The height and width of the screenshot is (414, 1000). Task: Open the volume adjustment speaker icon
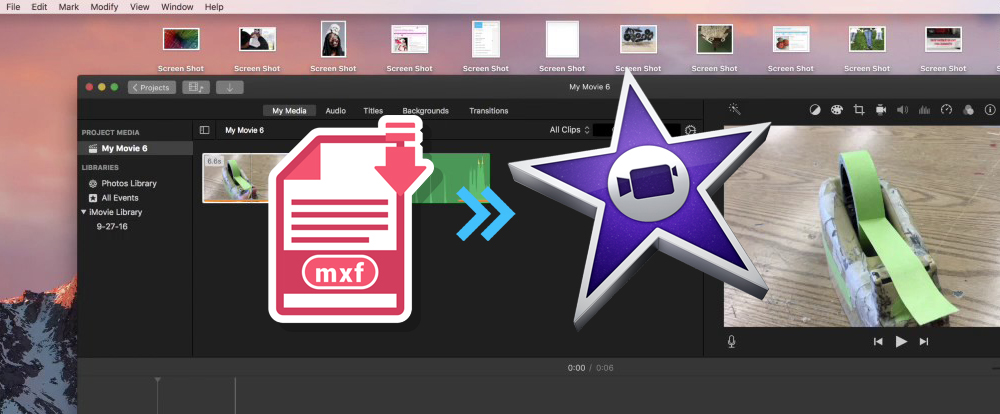[x=902, y=110]
